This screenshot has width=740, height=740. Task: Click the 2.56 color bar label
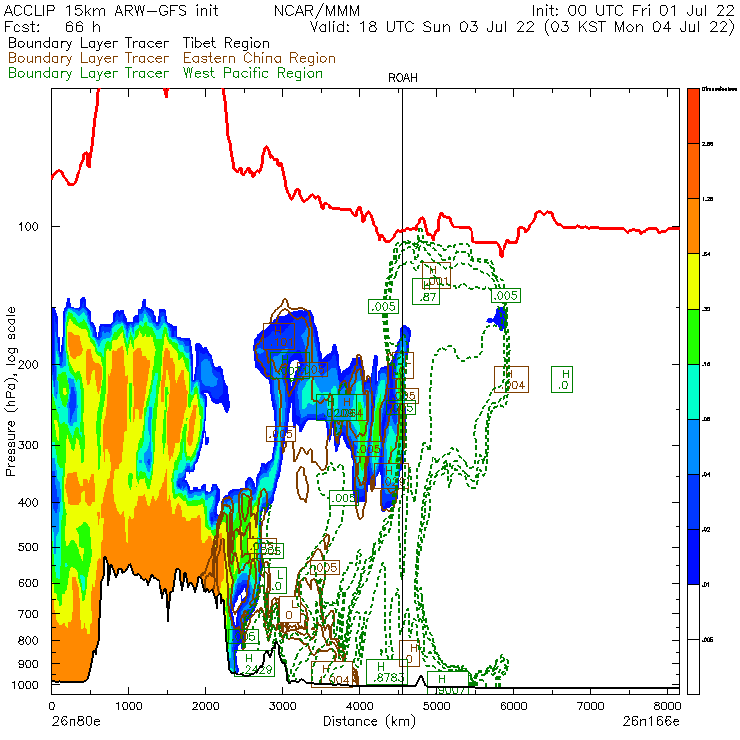pyautogui.click(x=707, y=143)
